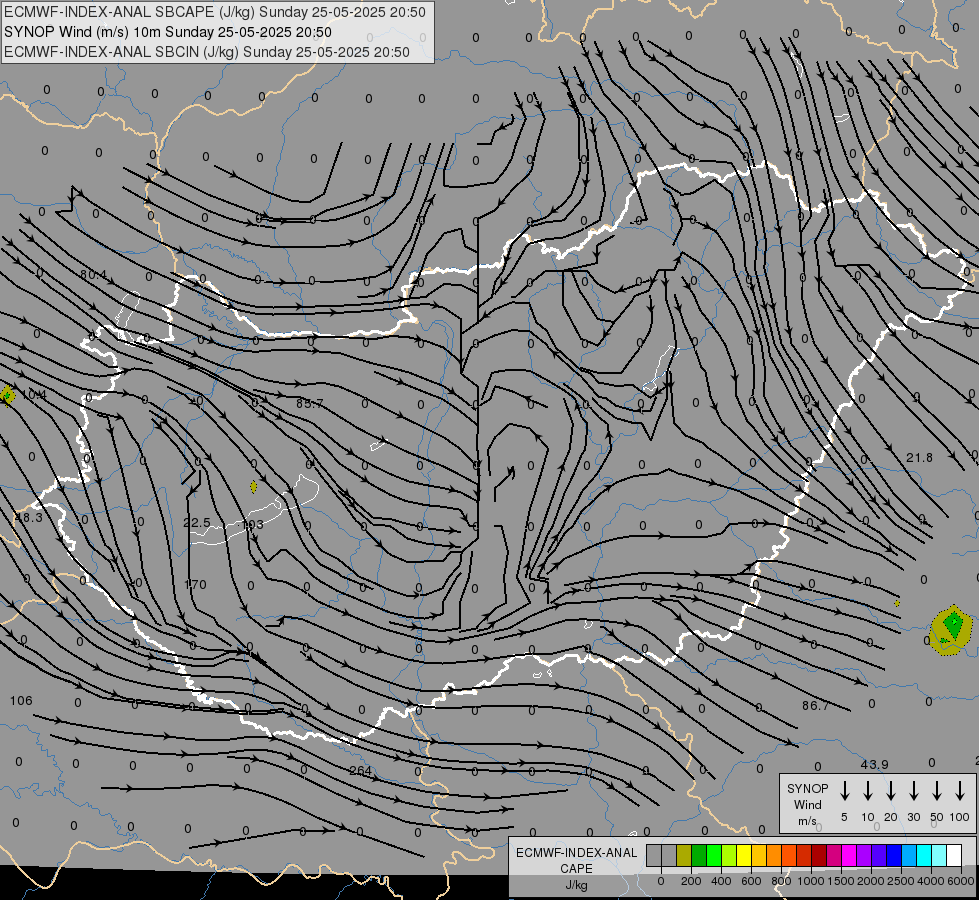Click the 10 m/s wind arrow in legend
This screenshot has height=900, width=979.
[867, 791]
